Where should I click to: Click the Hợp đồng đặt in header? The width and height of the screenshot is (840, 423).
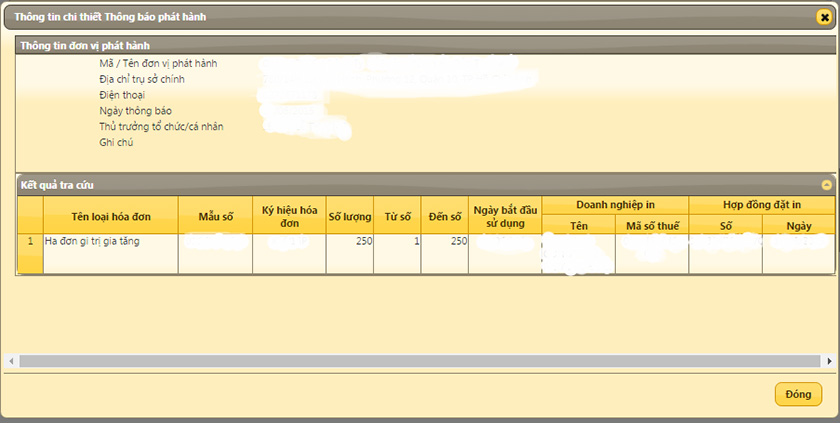click(x=762, y=204)
